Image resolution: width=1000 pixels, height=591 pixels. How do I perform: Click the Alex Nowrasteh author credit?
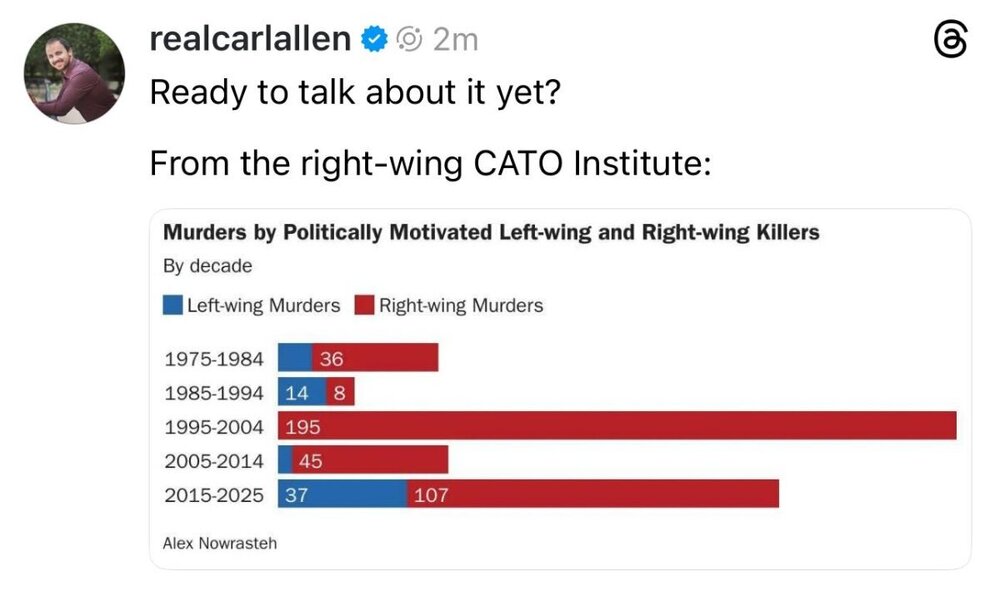click(219, 543)
